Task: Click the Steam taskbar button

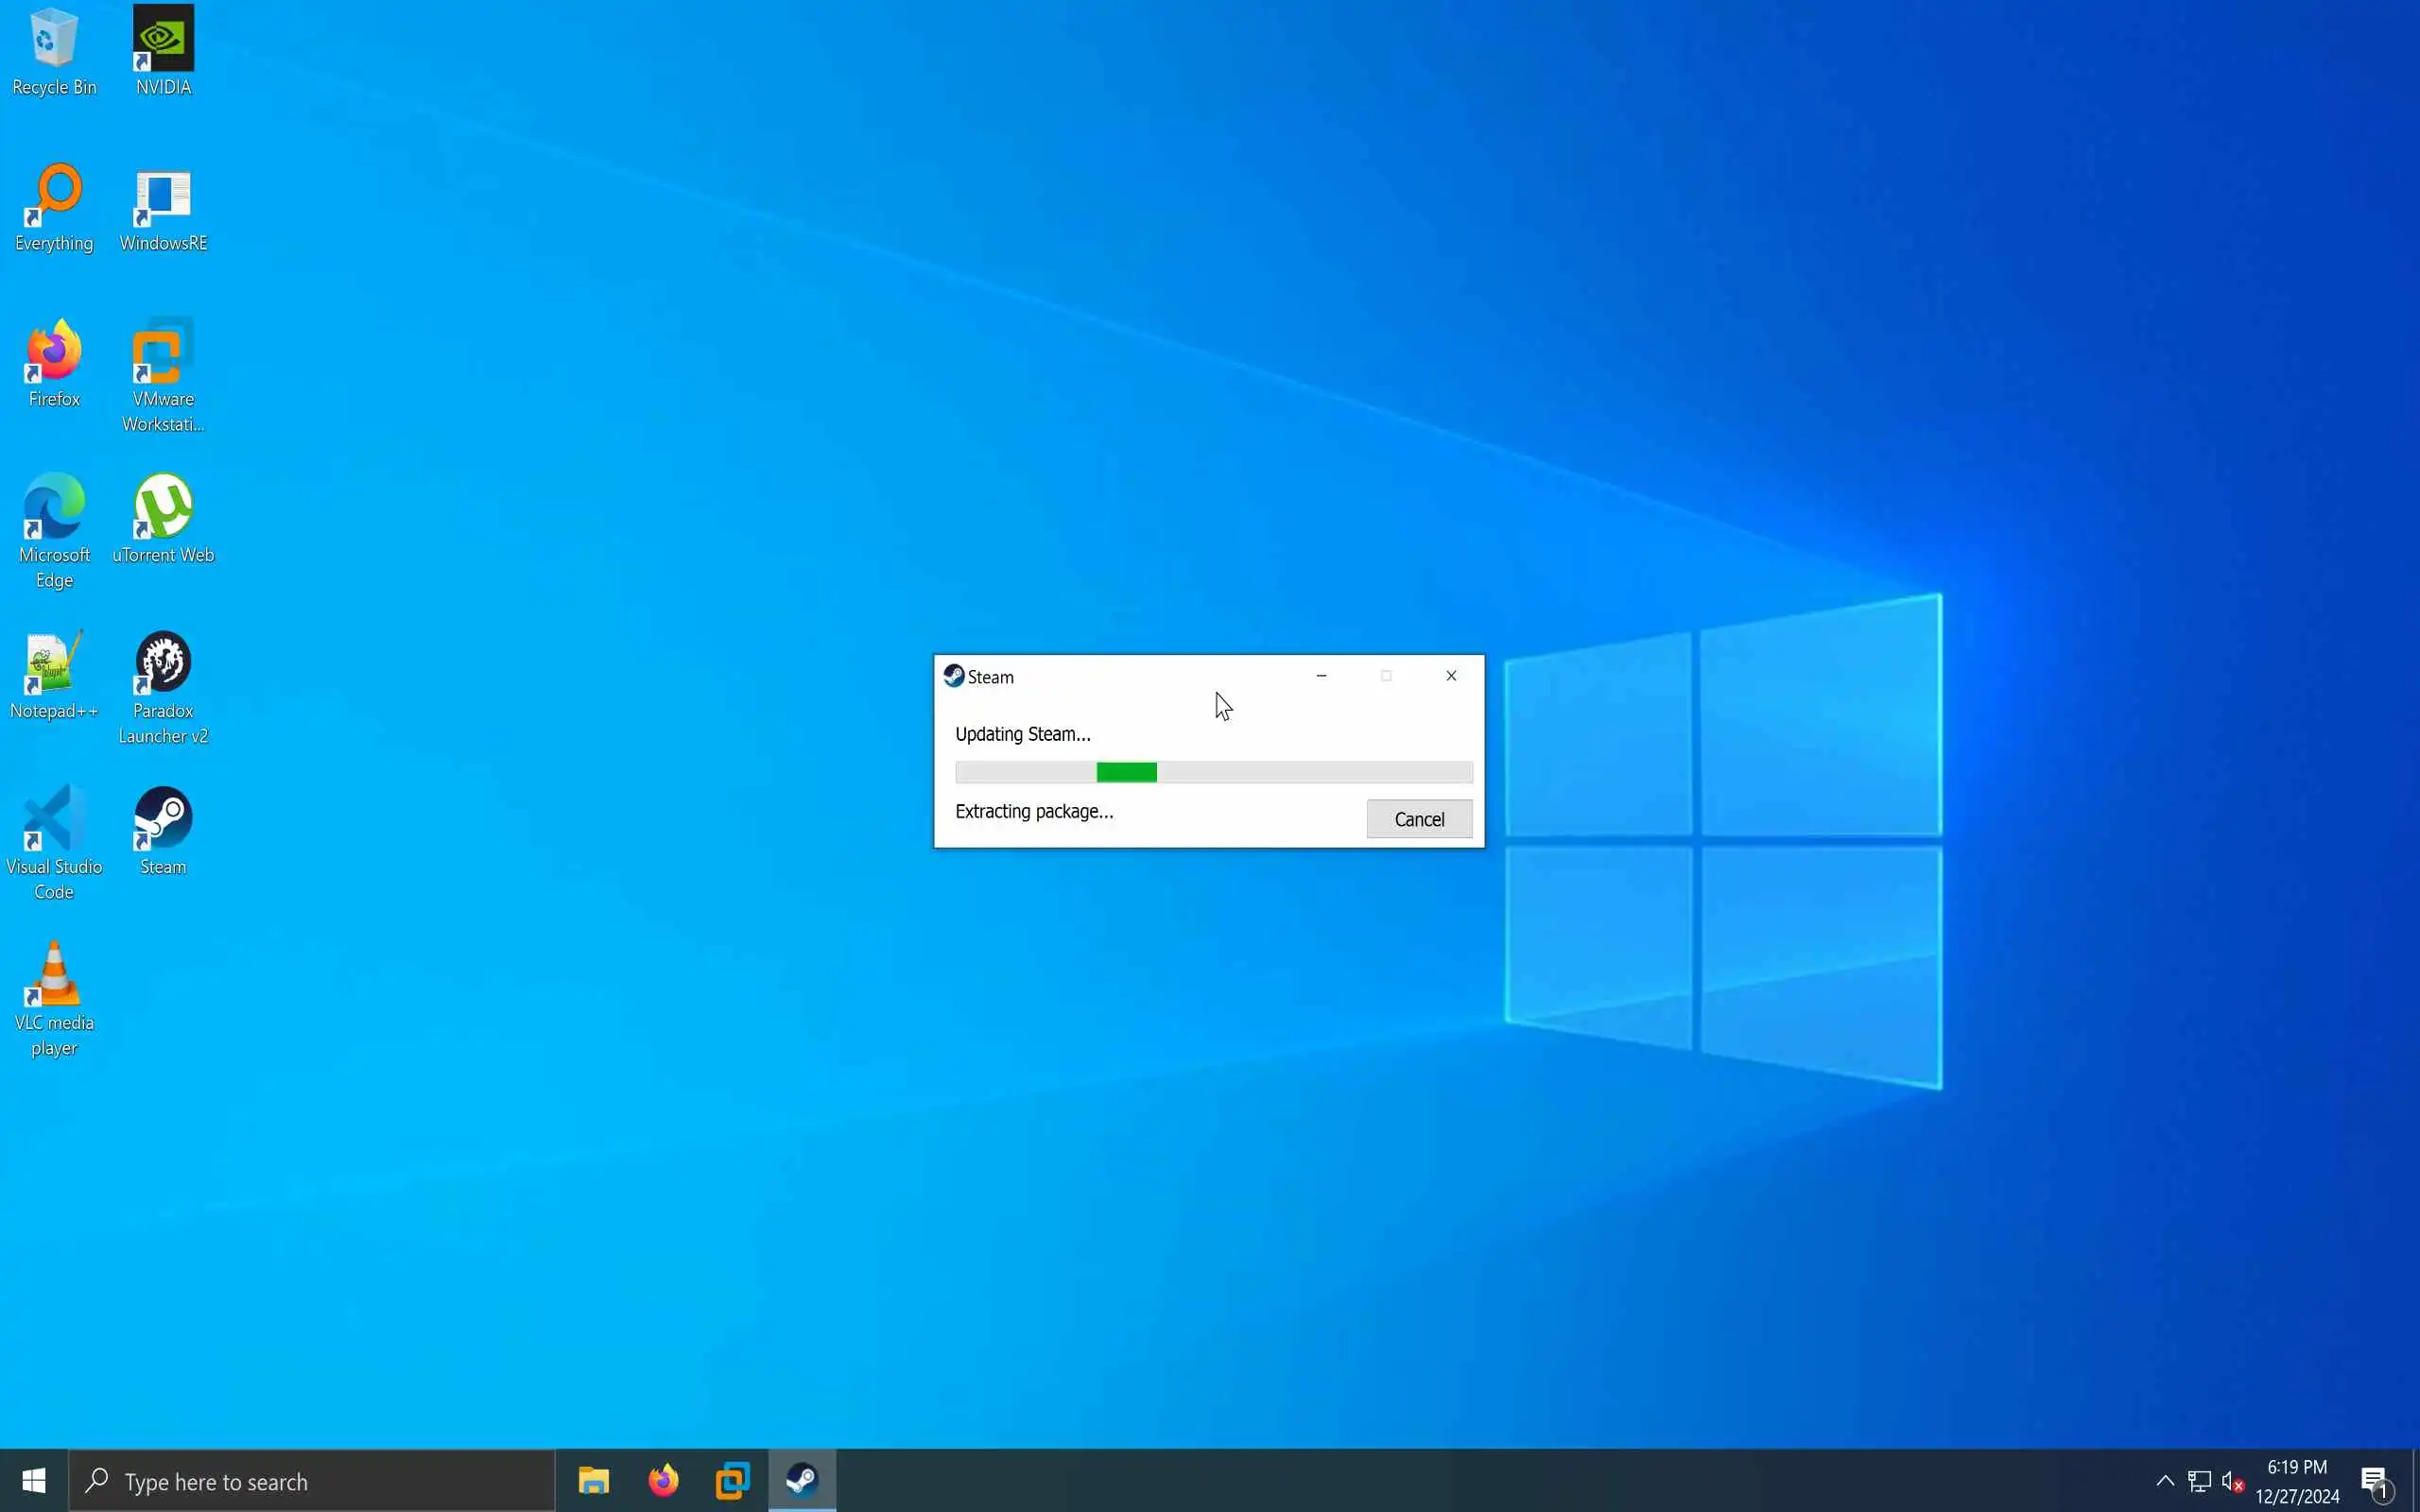Action: click(802, 1480)
